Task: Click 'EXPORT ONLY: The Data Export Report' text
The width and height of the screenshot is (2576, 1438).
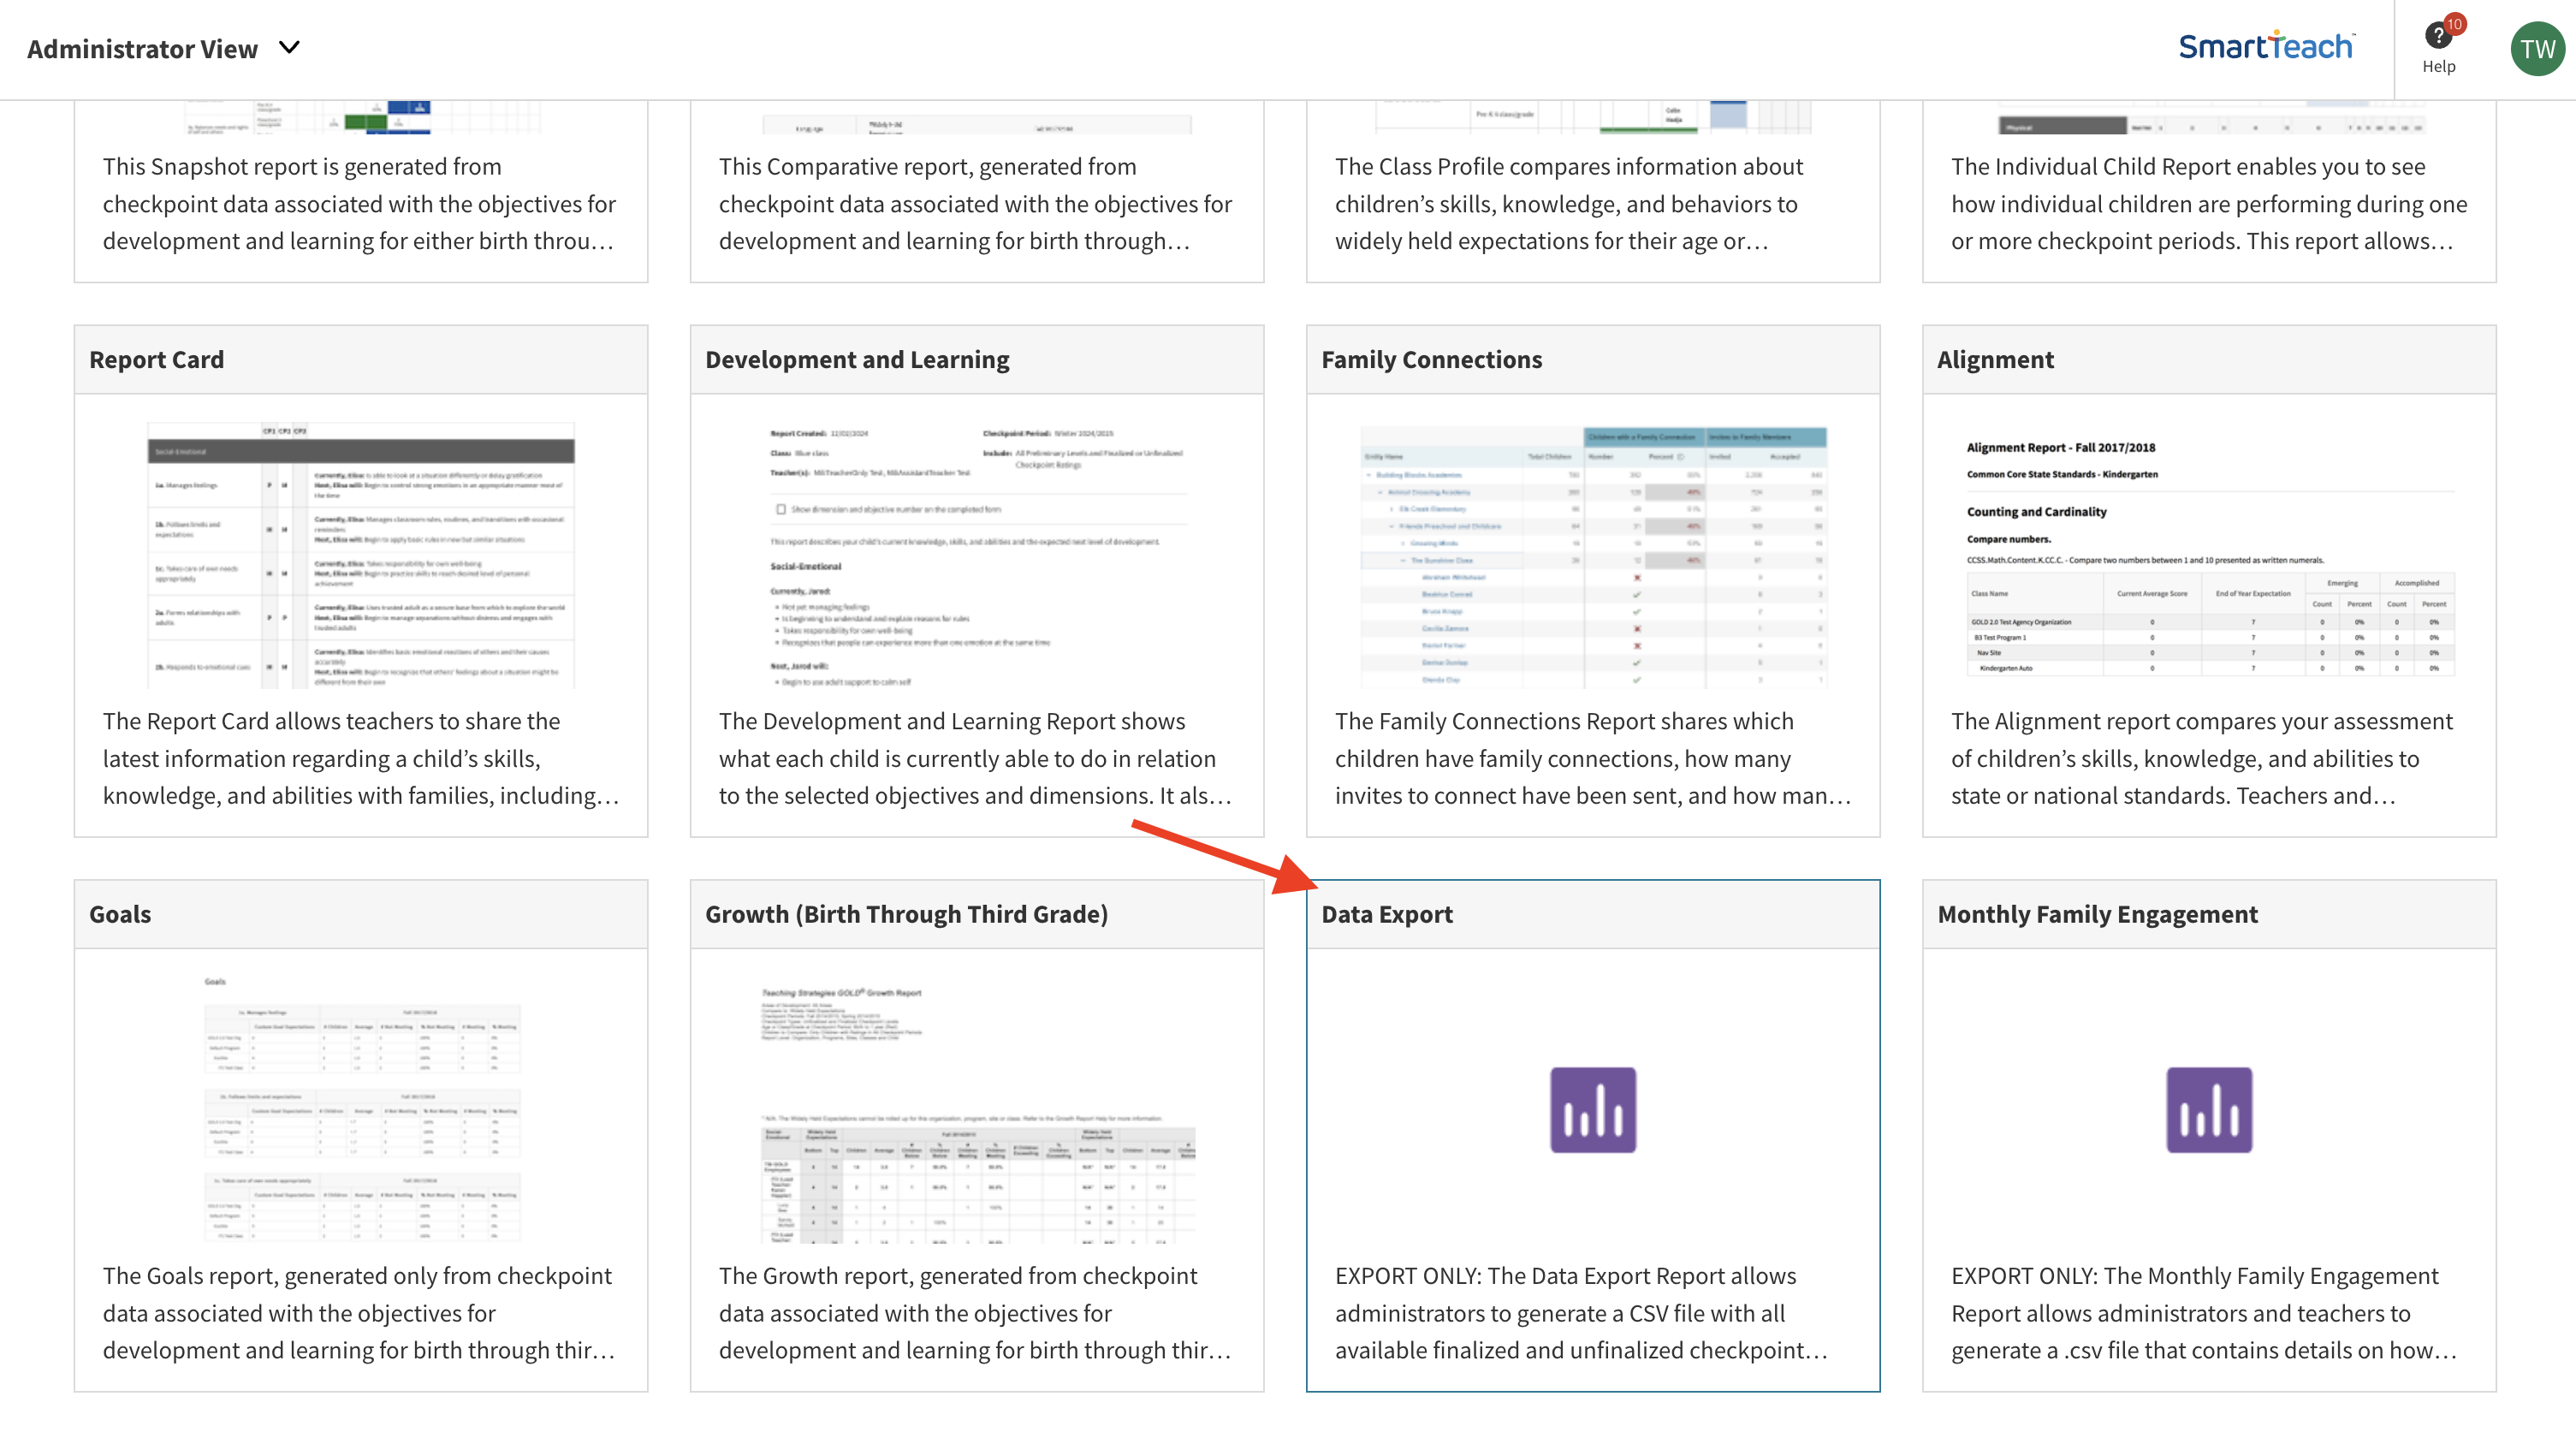Action: 1581,1313
